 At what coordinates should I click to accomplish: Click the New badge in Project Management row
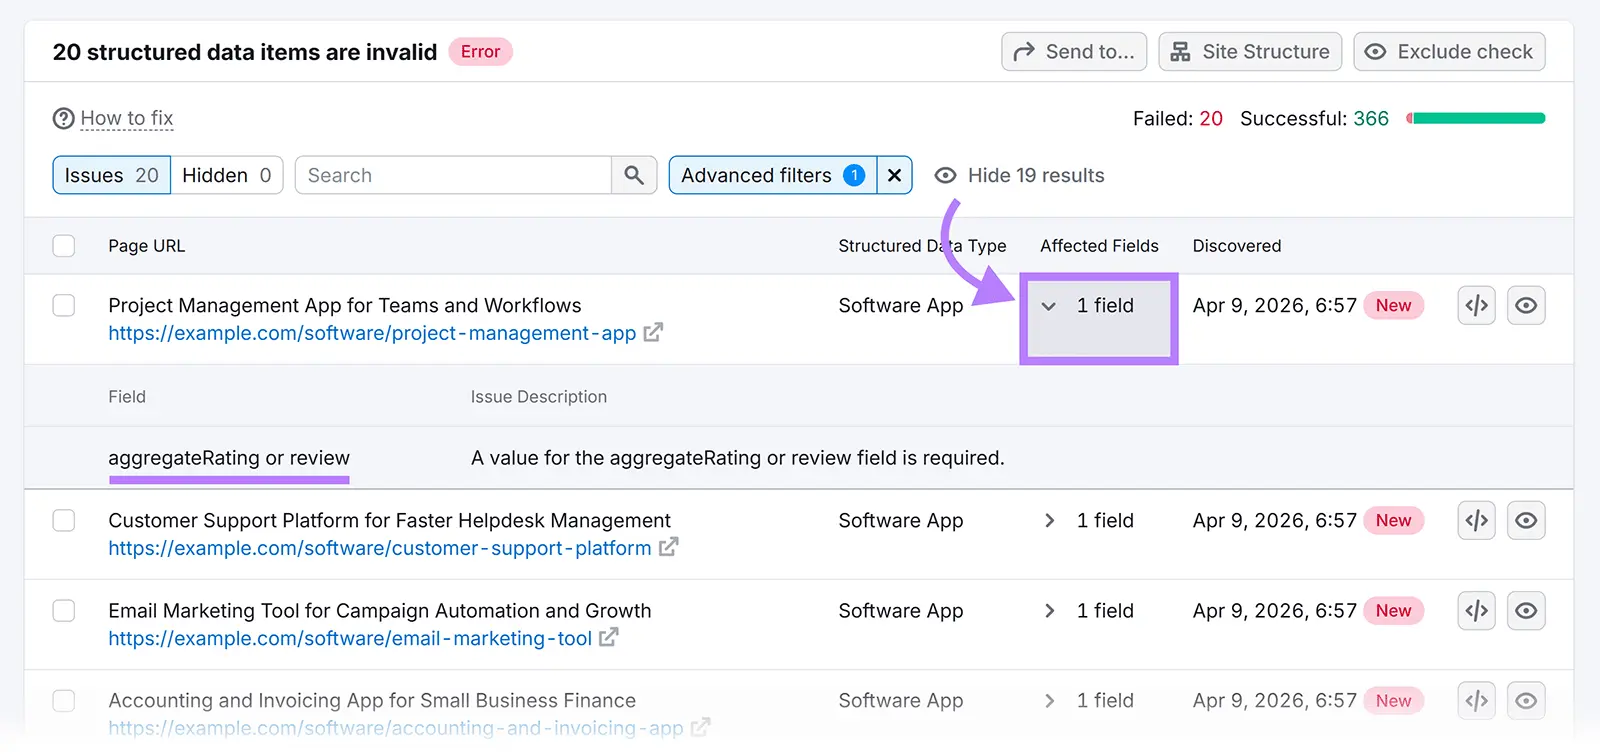[1393, 305]
